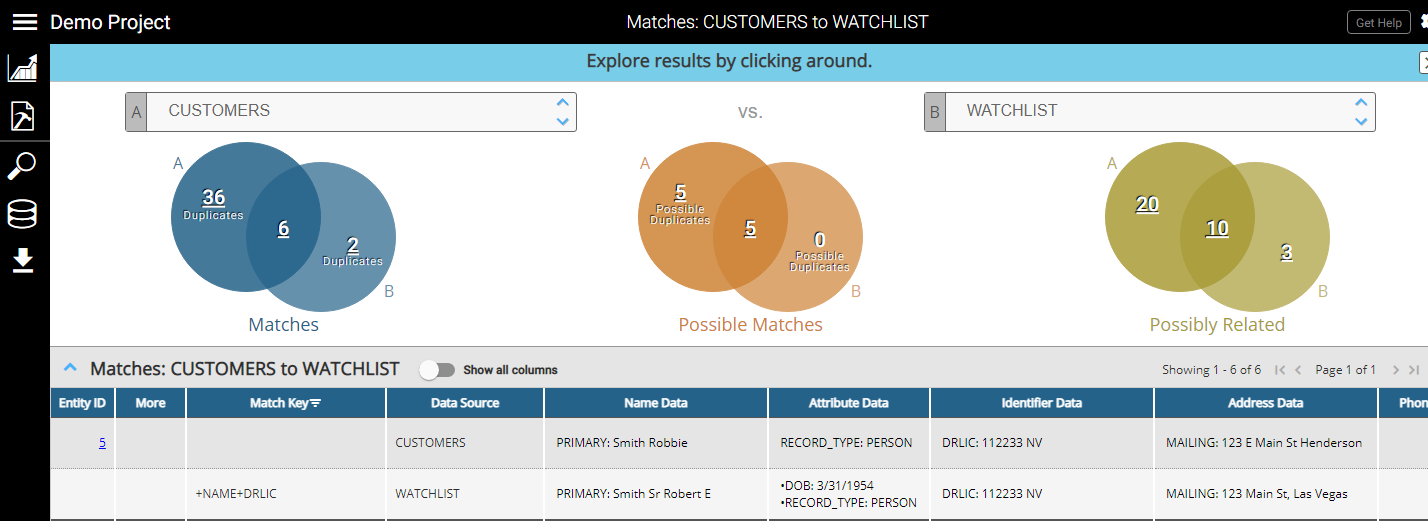The width and height of the screenshot is (1428, 521).
Task: Select the 6 overlap count in Matches diagram
Action: pyautogui.click(x=283, y=229)
